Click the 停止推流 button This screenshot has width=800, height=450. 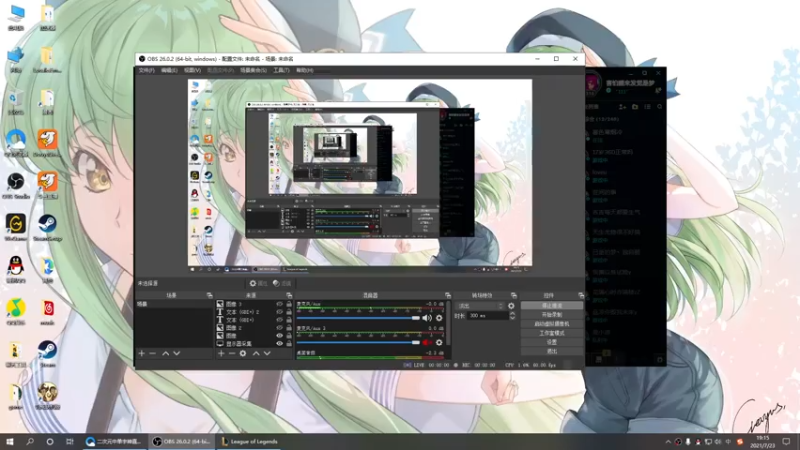tap(552, 306)
